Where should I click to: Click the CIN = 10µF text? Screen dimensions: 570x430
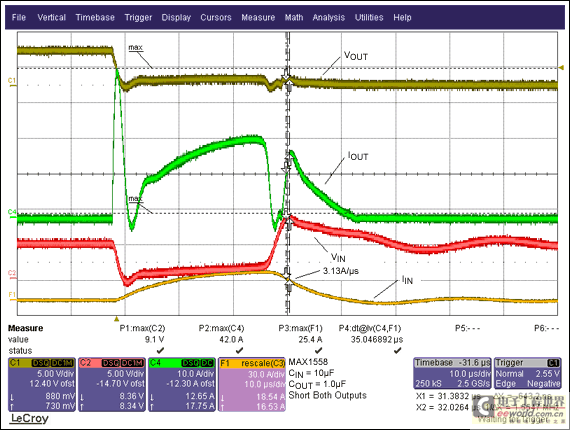[311, 373]
